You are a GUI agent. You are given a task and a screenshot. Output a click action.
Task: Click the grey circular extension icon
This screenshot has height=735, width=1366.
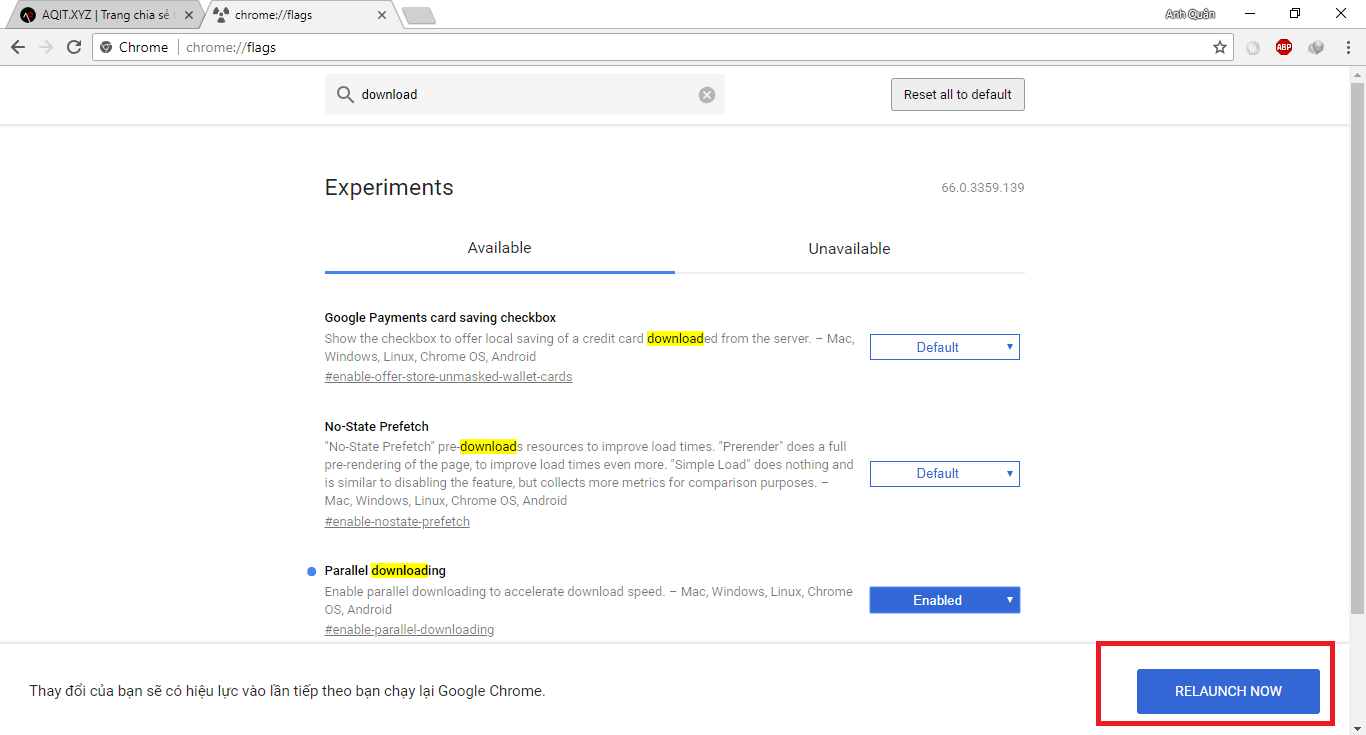[x=1253, y=47]
